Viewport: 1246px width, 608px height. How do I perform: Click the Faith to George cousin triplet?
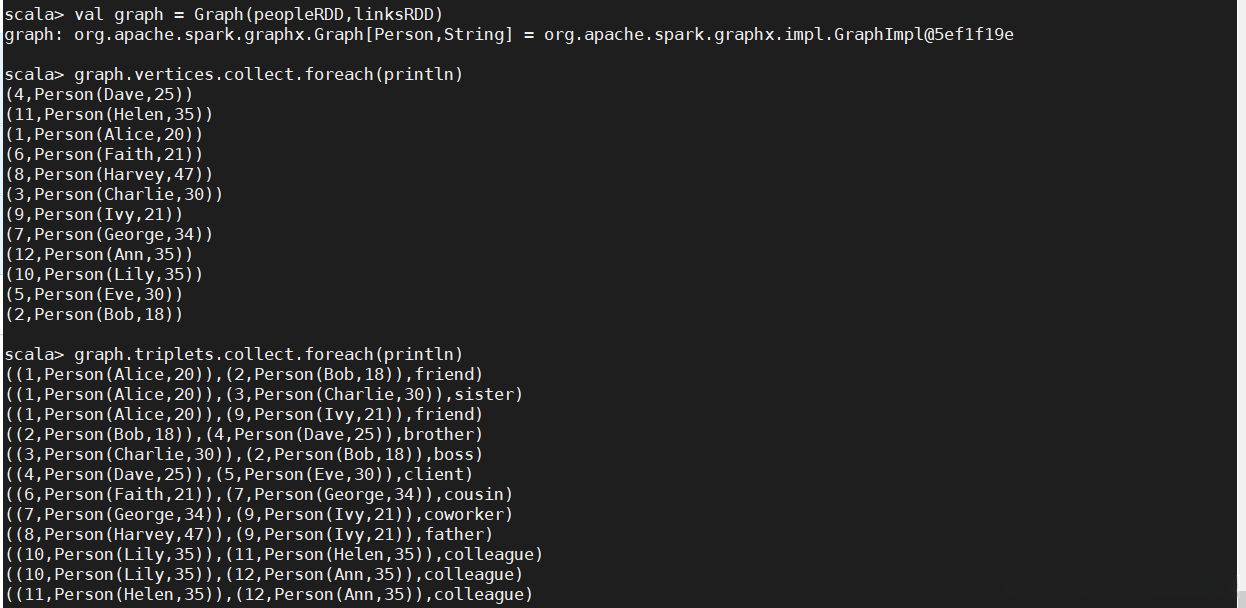coord(259,494)
